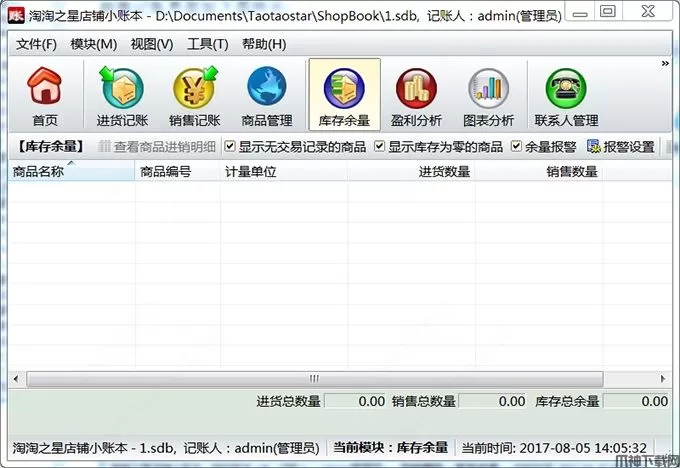Open the 模块(M) menu
Image resolution: width=680 pixels, height=468 pixels.
point(94,44)
